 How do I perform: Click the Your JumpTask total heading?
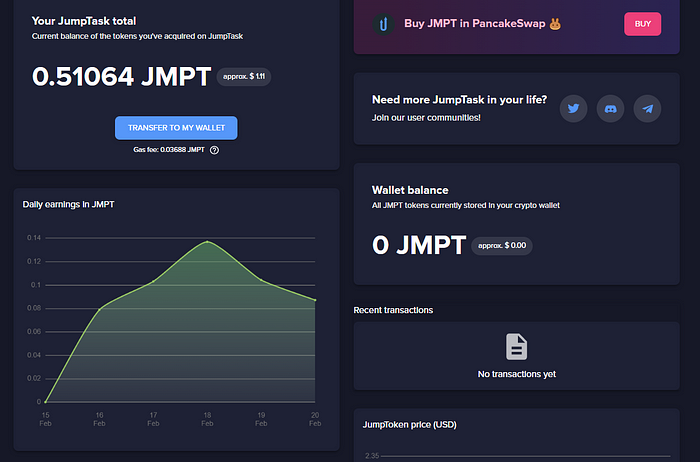point(84,21)
